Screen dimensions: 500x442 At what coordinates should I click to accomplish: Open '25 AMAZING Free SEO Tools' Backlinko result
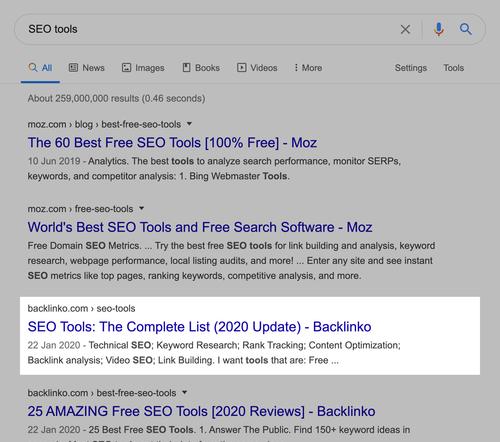coord(201,411)
